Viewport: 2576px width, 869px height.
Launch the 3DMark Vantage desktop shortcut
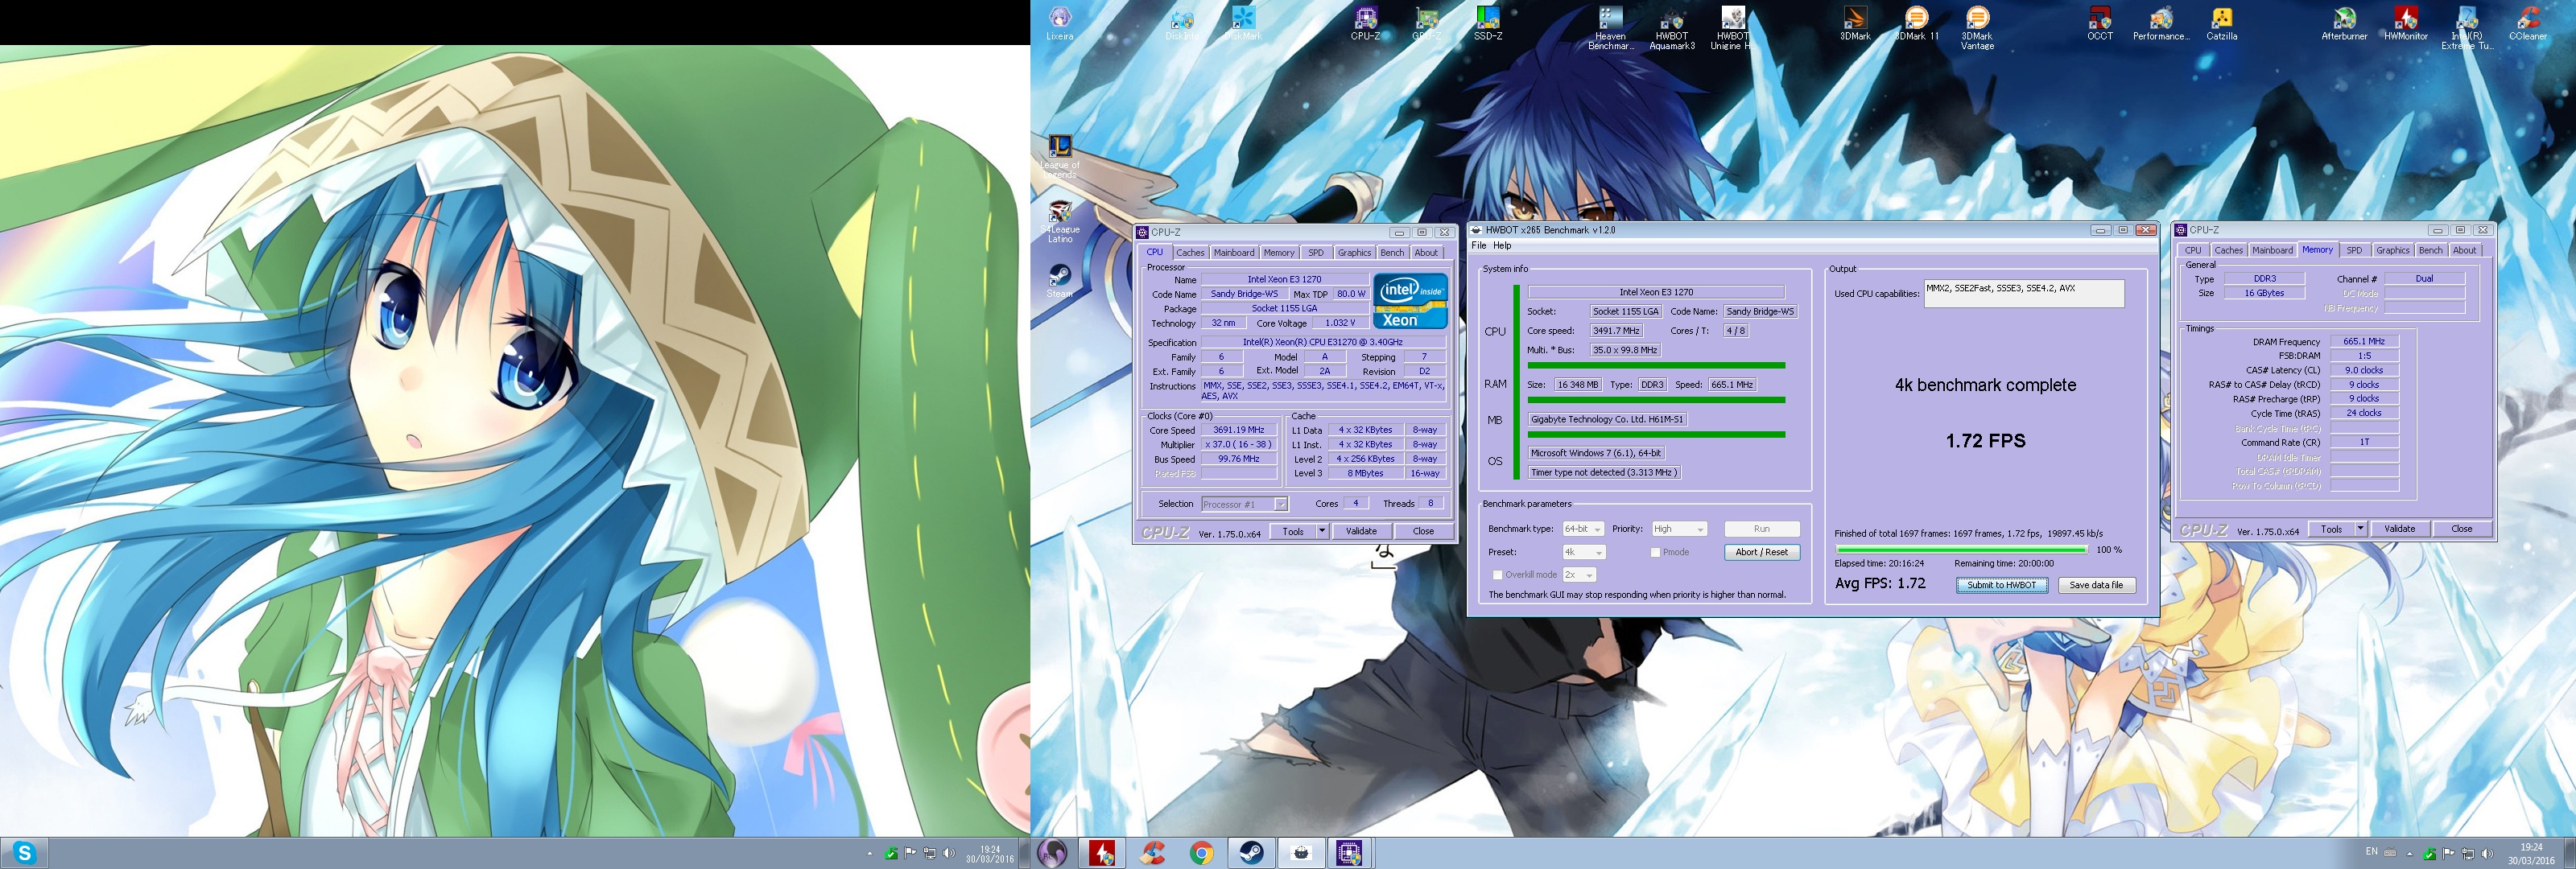(1977, 27)
